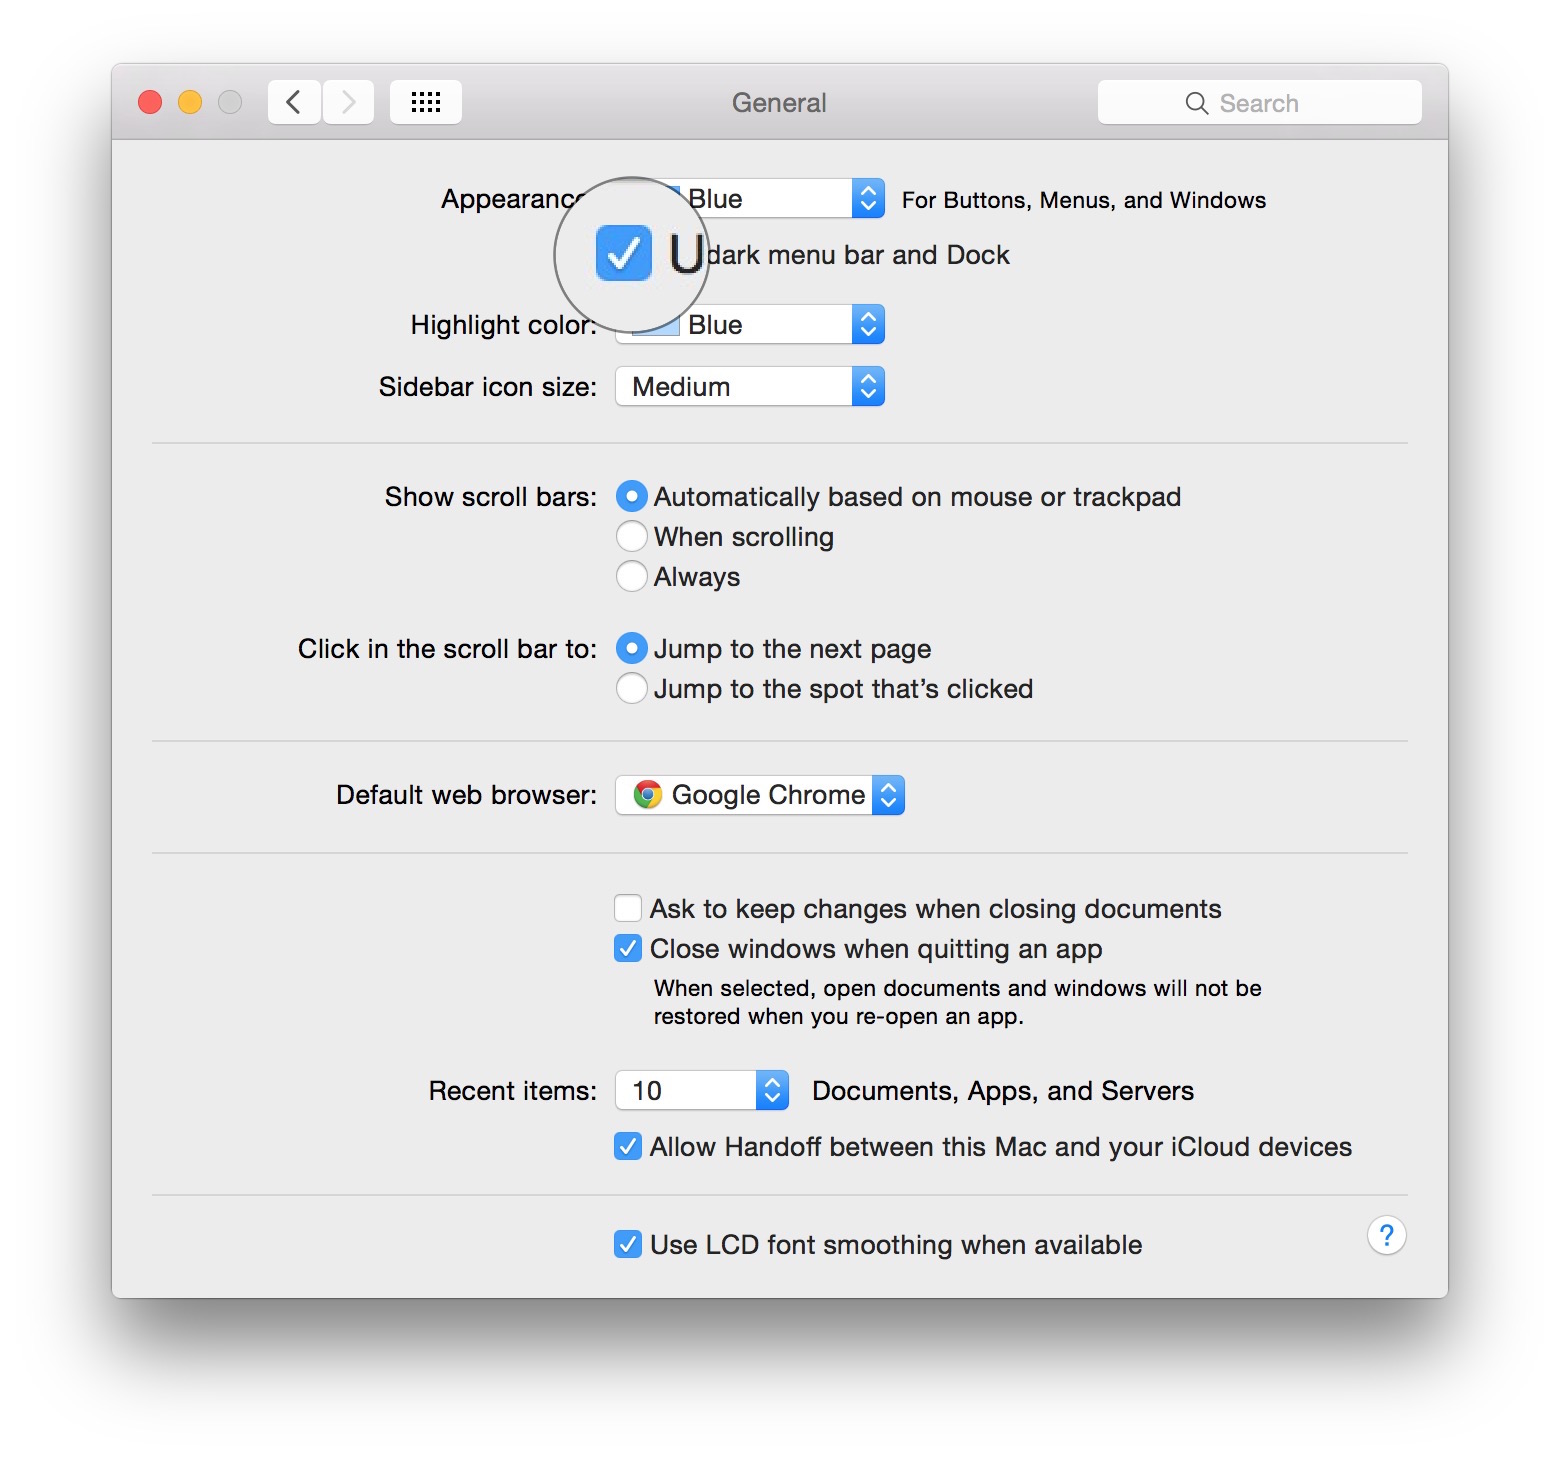This screenshot has height=1458, width=1560.
Task: Show all preferences grid icon
Action: click(x=425, y=102)
